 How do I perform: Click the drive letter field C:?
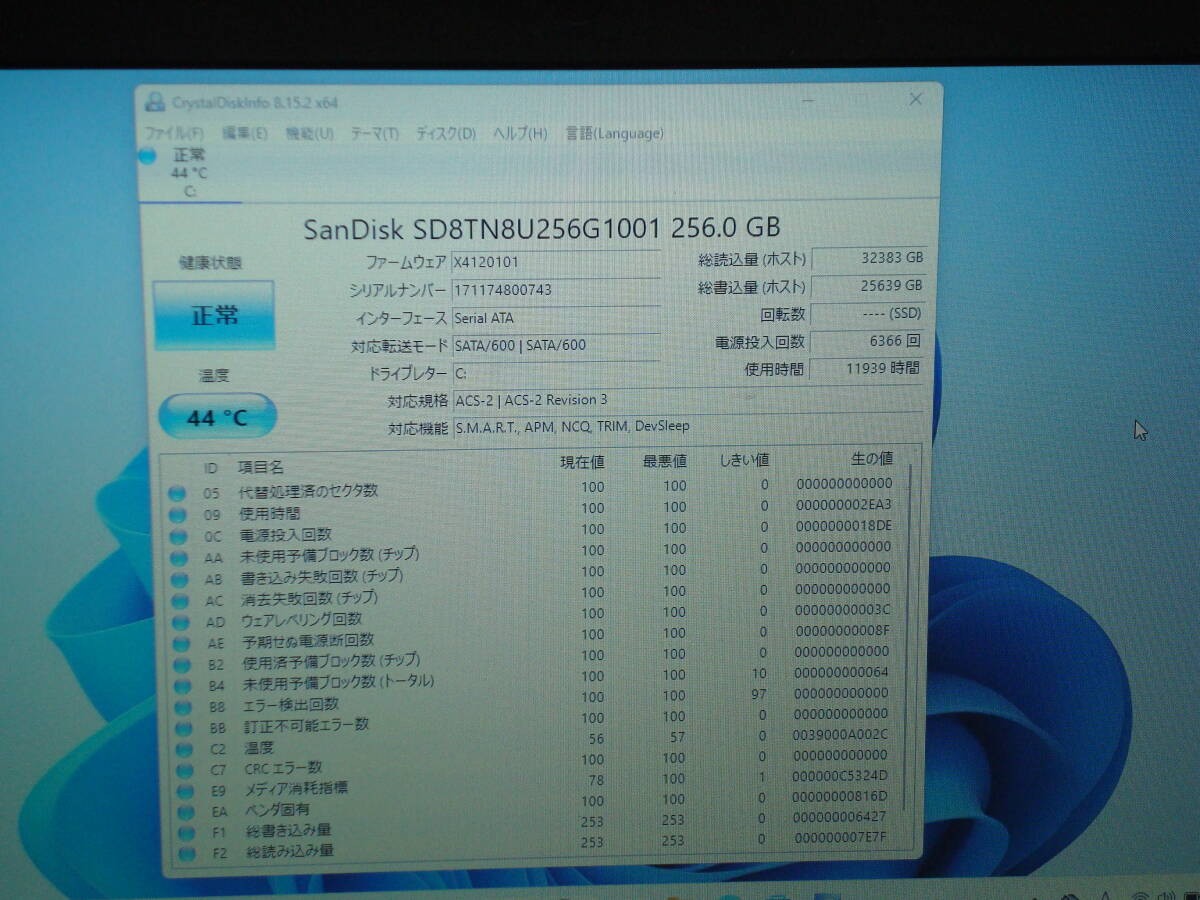coord(555,373)
